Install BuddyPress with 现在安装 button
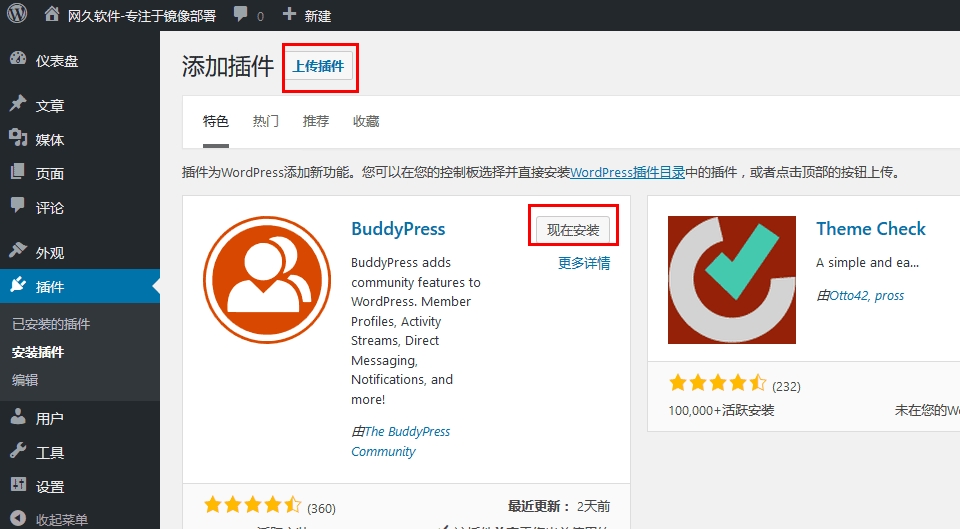 pyautogui.click(x=573, y=230)
